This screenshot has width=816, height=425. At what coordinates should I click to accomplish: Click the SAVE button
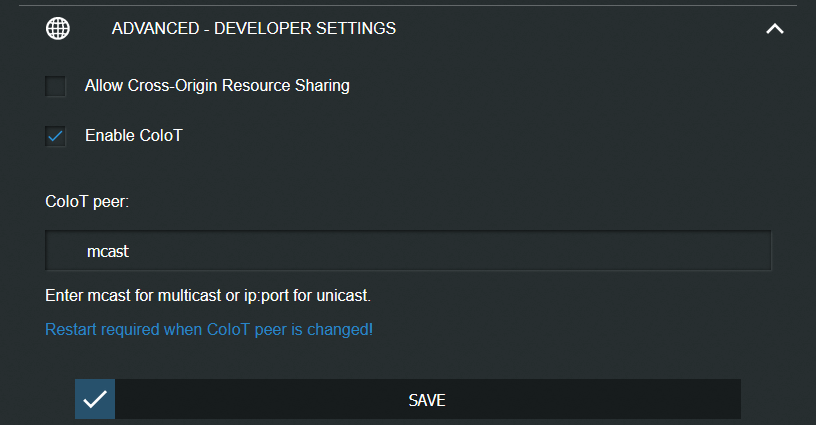pos(408,400)
